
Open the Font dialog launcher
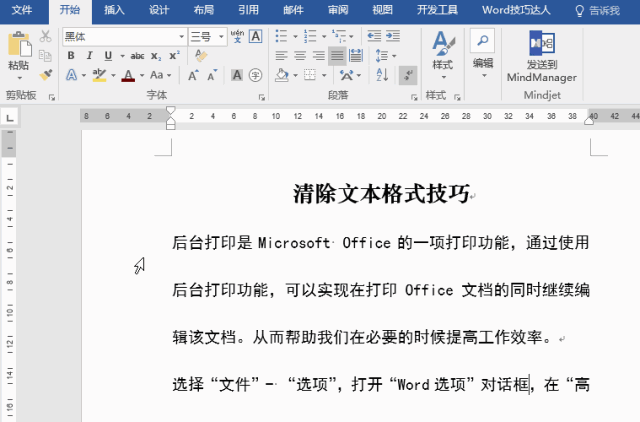[x=262, y=97]
